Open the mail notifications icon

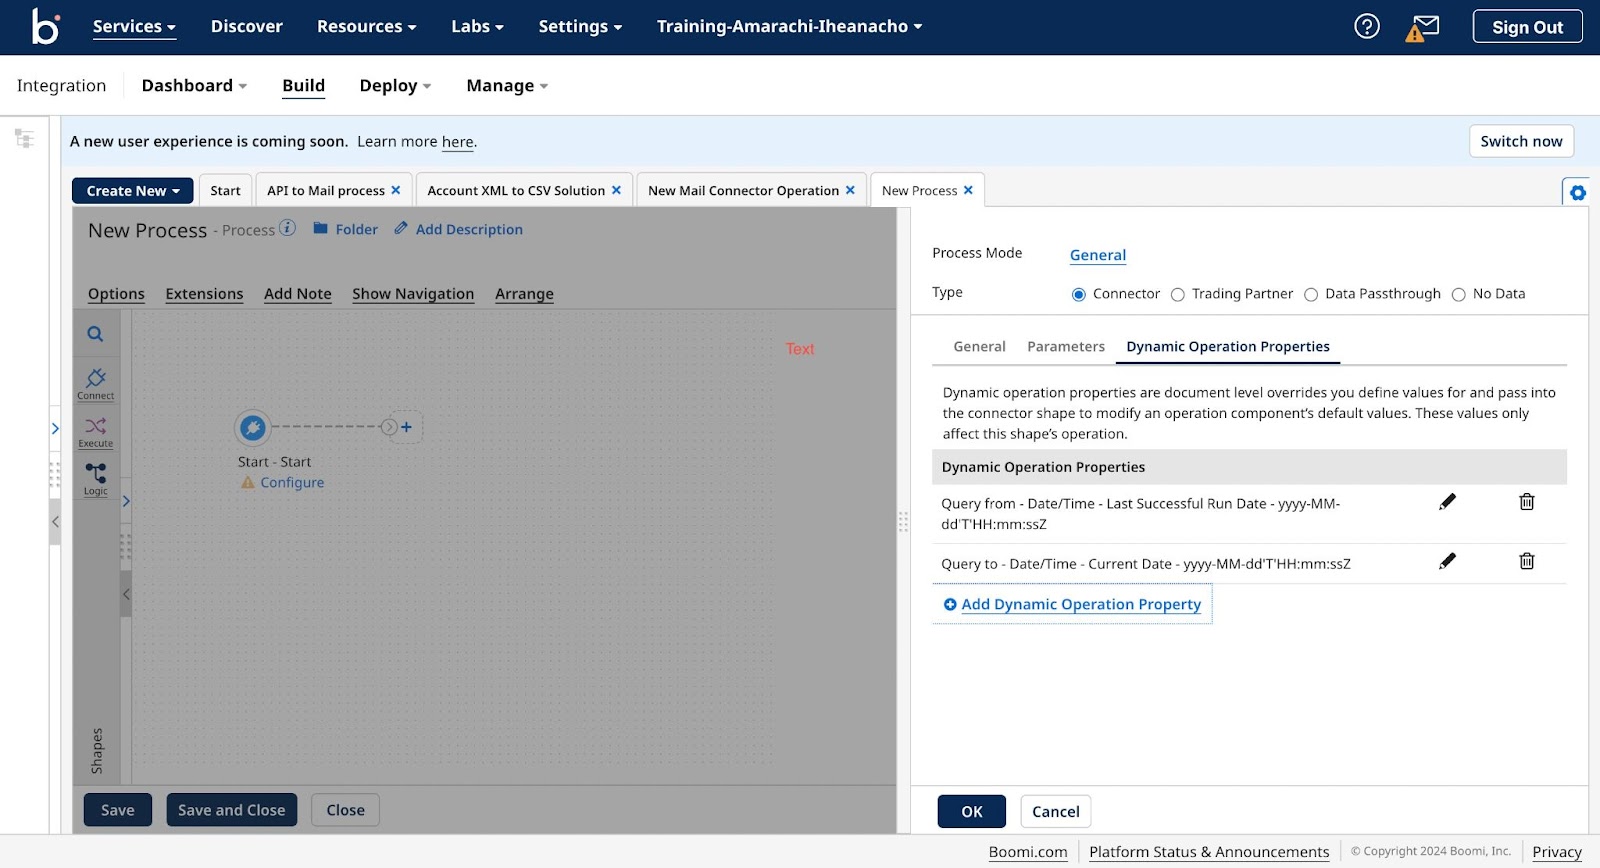(x=1422, y=28)
